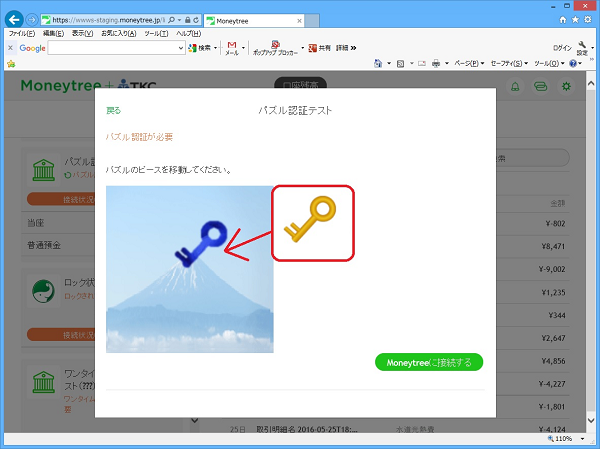Click the ワンタイム bank building icon
600x449 pixels.
pos(44,382)
